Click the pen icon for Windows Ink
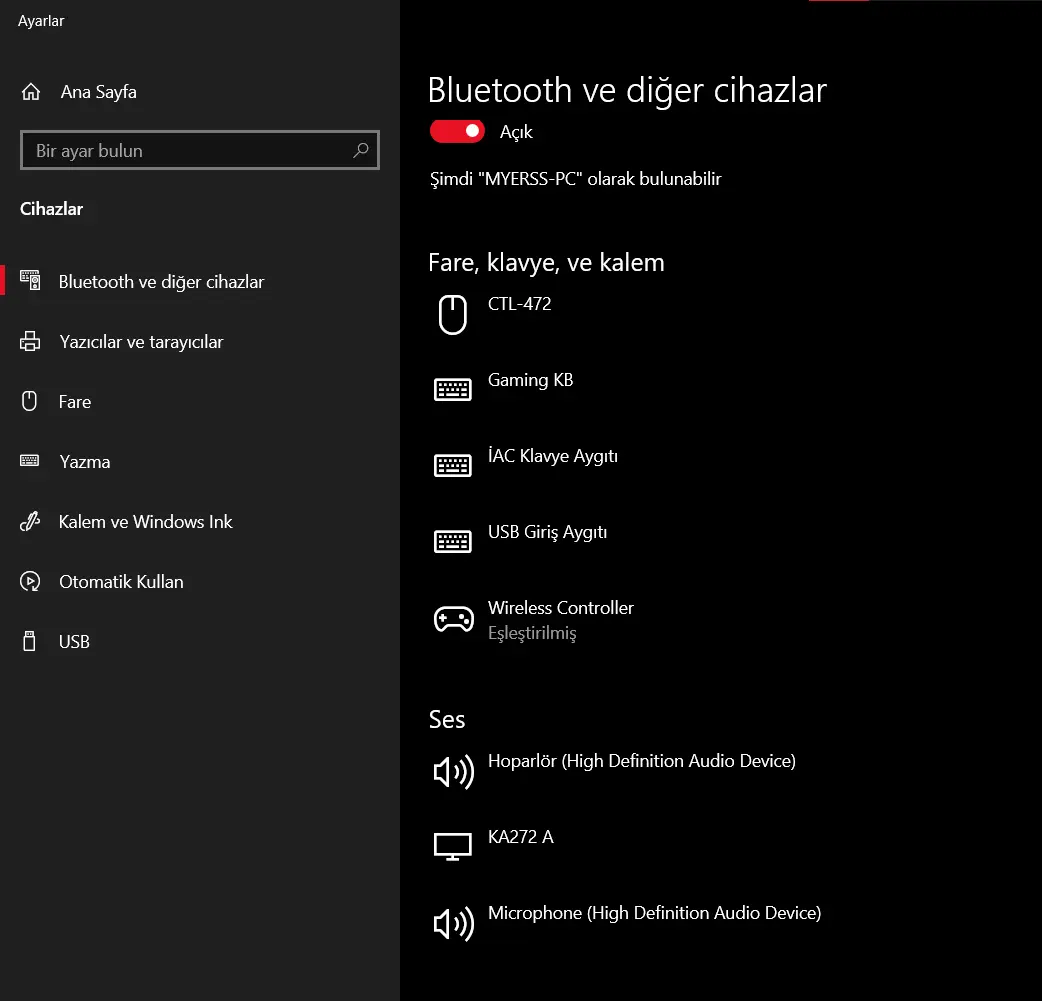This screenshot has width=1042, height=1001. (30, 521)
